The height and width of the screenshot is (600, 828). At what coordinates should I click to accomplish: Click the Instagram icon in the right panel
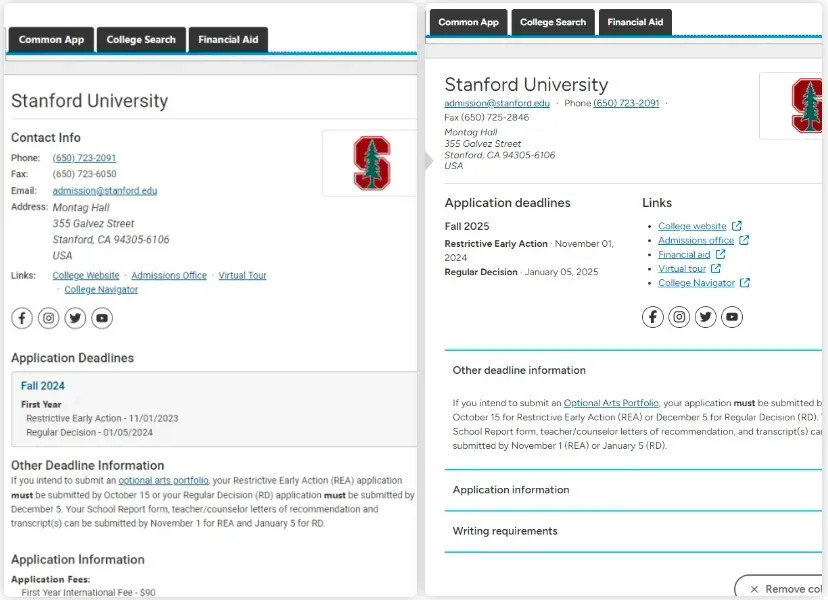point(679,317)
